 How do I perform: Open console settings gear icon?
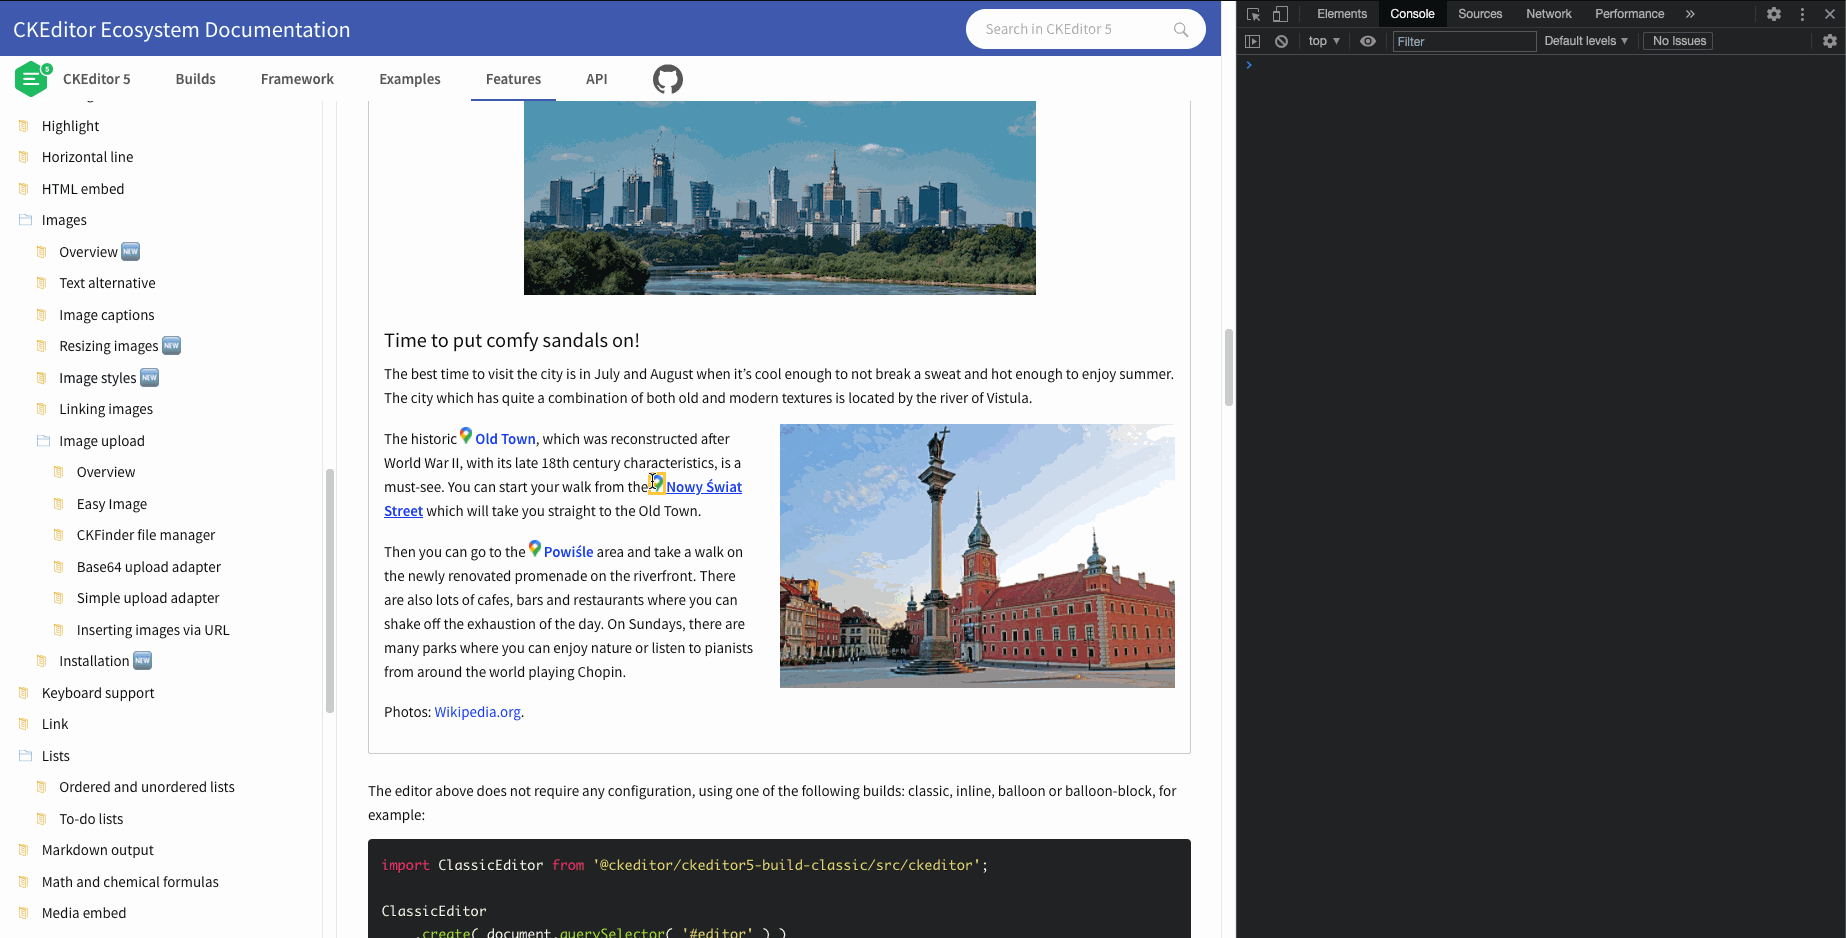point(1830,41)
